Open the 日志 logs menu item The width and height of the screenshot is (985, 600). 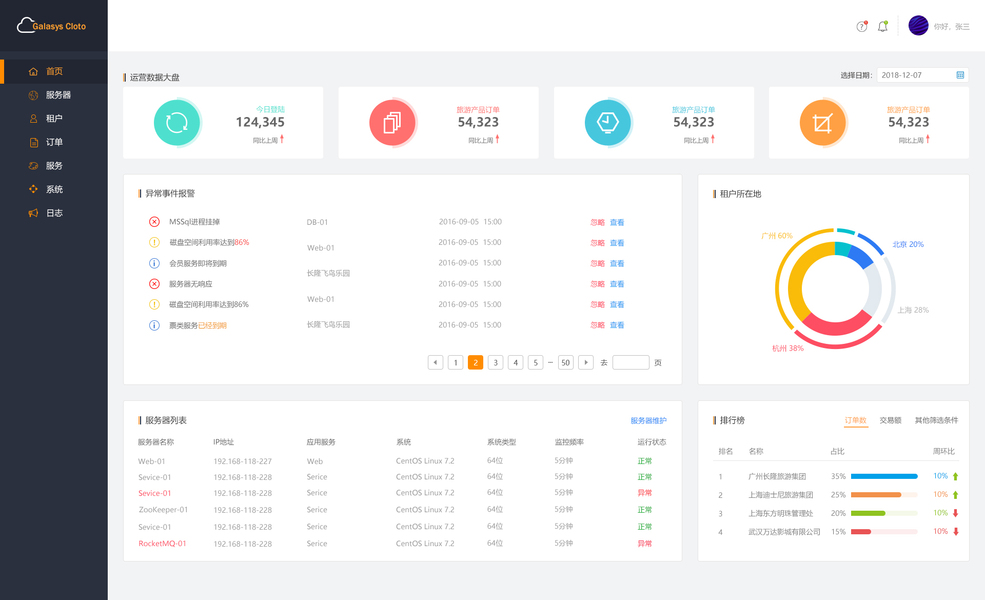53,213
